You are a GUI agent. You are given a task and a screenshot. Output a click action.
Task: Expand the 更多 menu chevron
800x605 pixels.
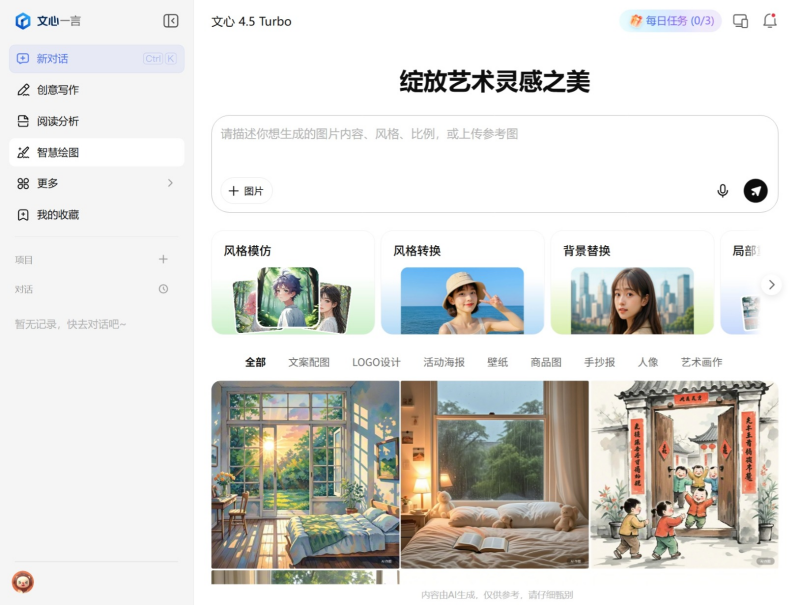coord(170,183)
